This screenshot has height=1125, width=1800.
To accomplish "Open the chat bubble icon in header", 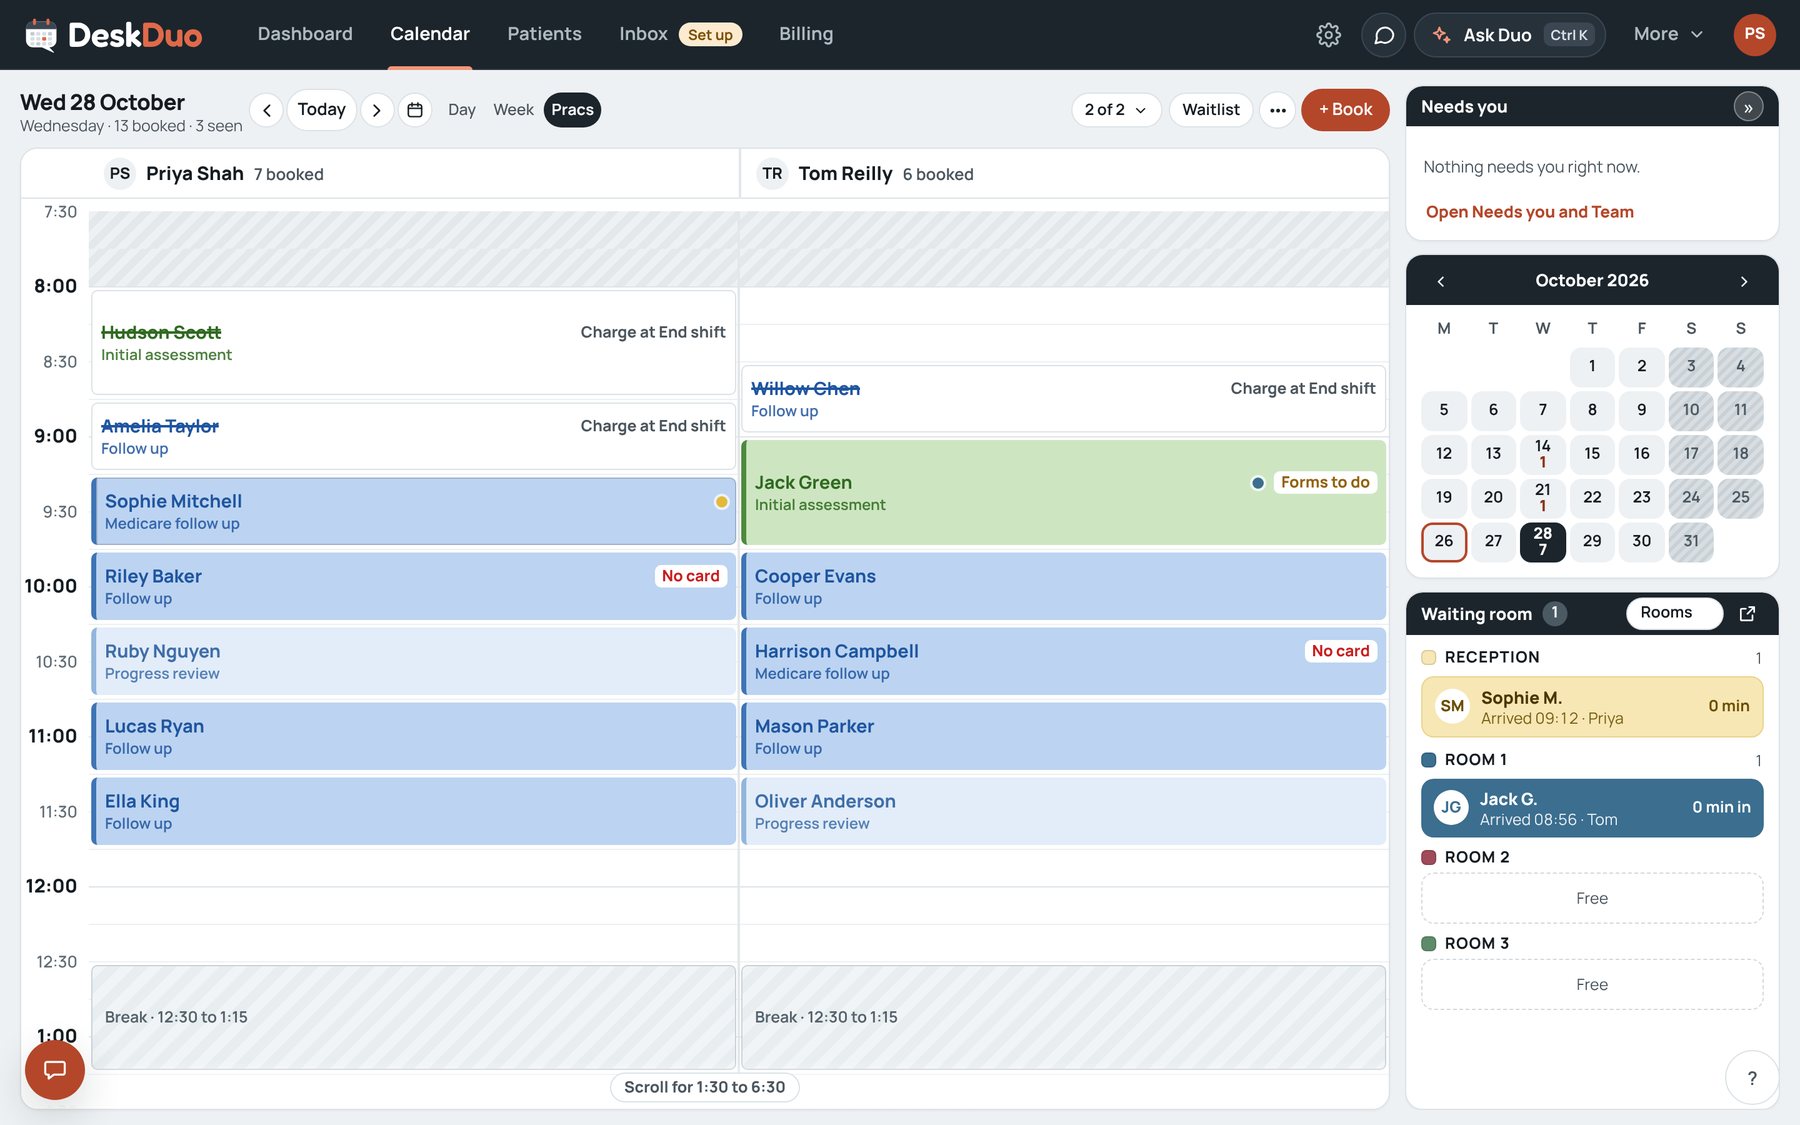I will (x=1384, y=35).
